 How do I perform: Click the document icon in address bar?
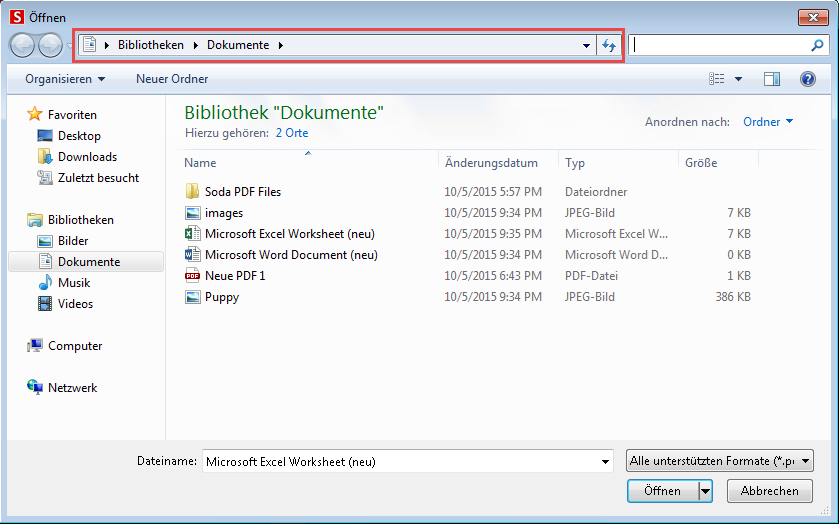pyautogui.click(x=90, y=44)
